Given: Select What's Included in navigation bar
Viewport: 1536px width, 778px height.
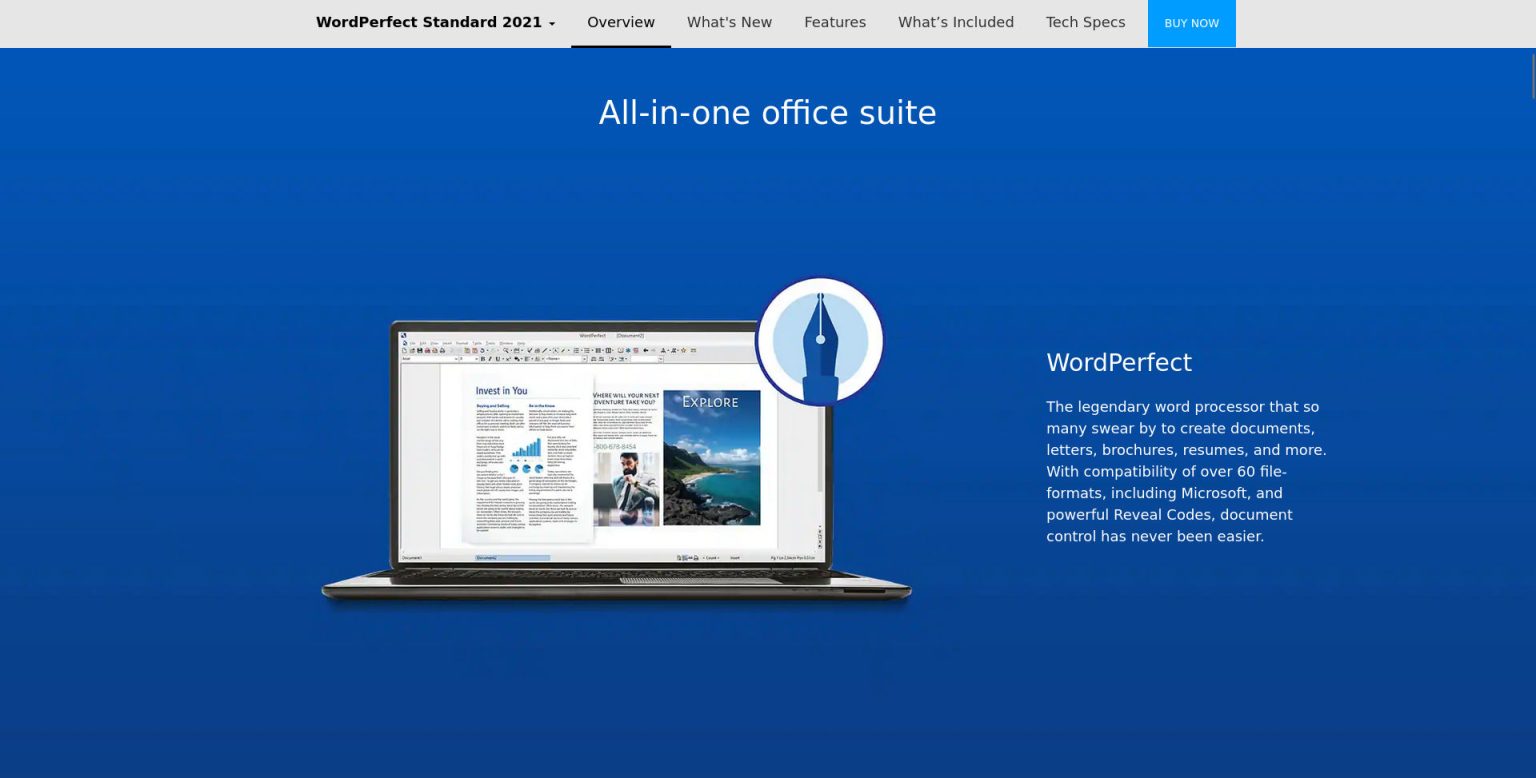Looking at the screenshot, I should (955, 23).
